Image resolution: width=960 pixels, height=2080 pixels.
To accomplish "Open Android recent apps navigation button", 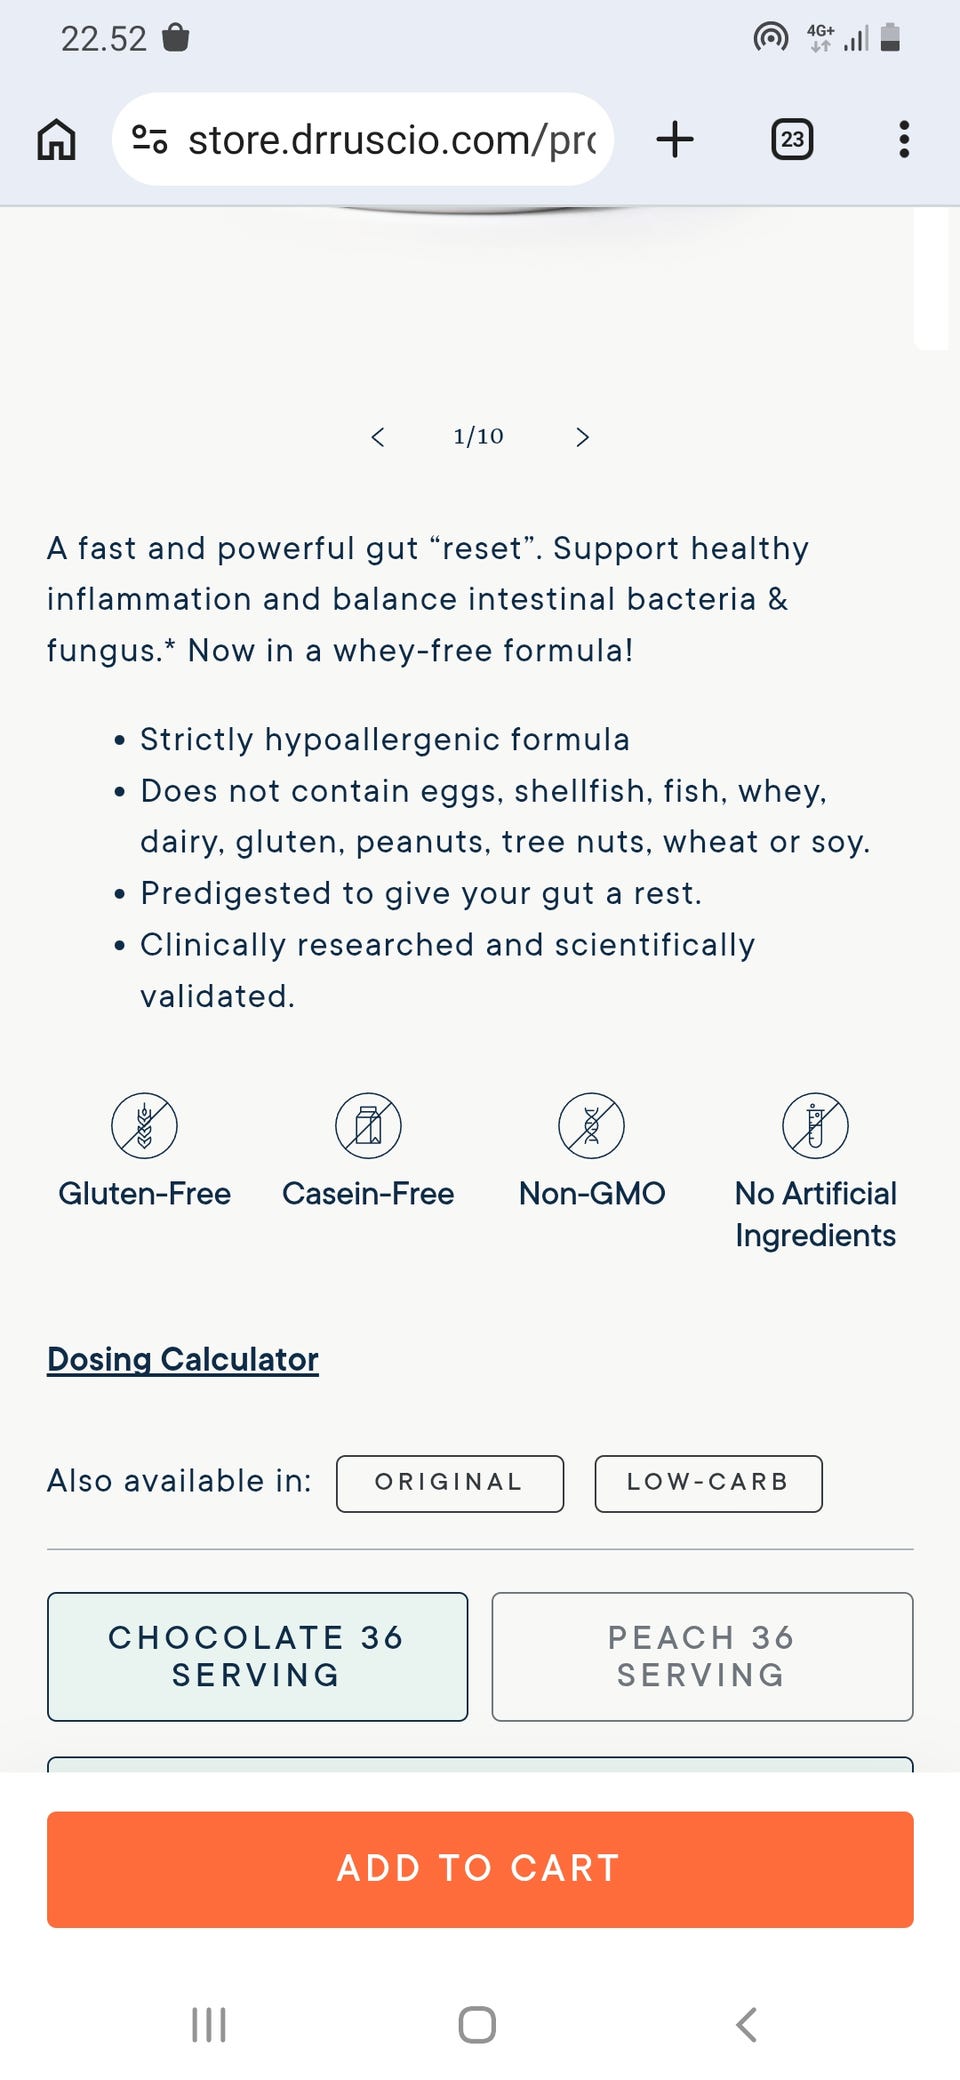I will pyautogui.click(x=209, y=2025).
